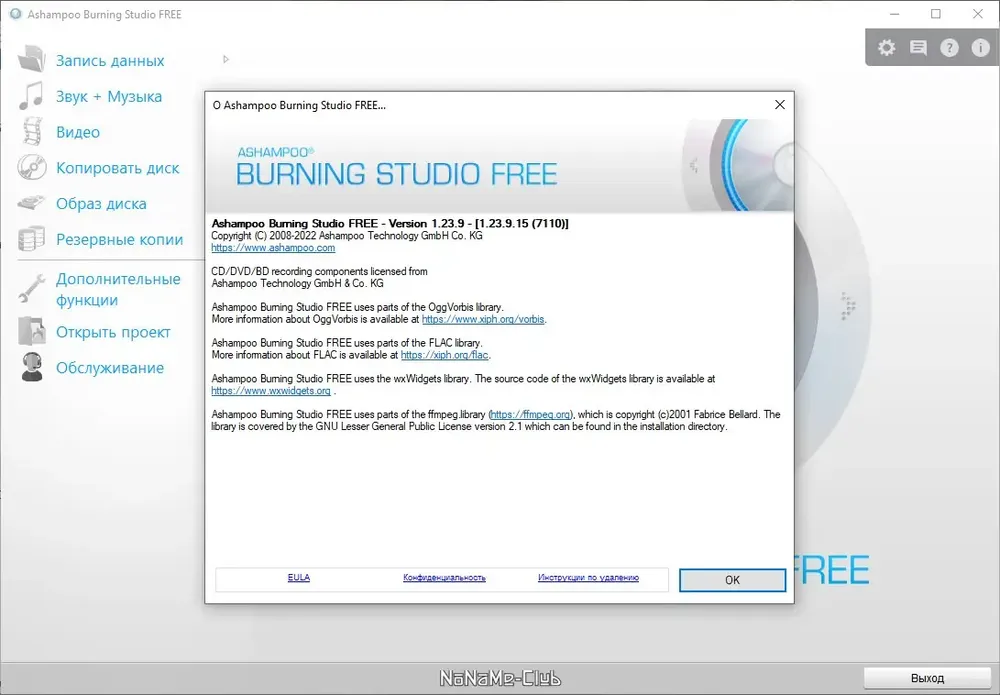Open Инструкции по удалению link

pos(588,578)
